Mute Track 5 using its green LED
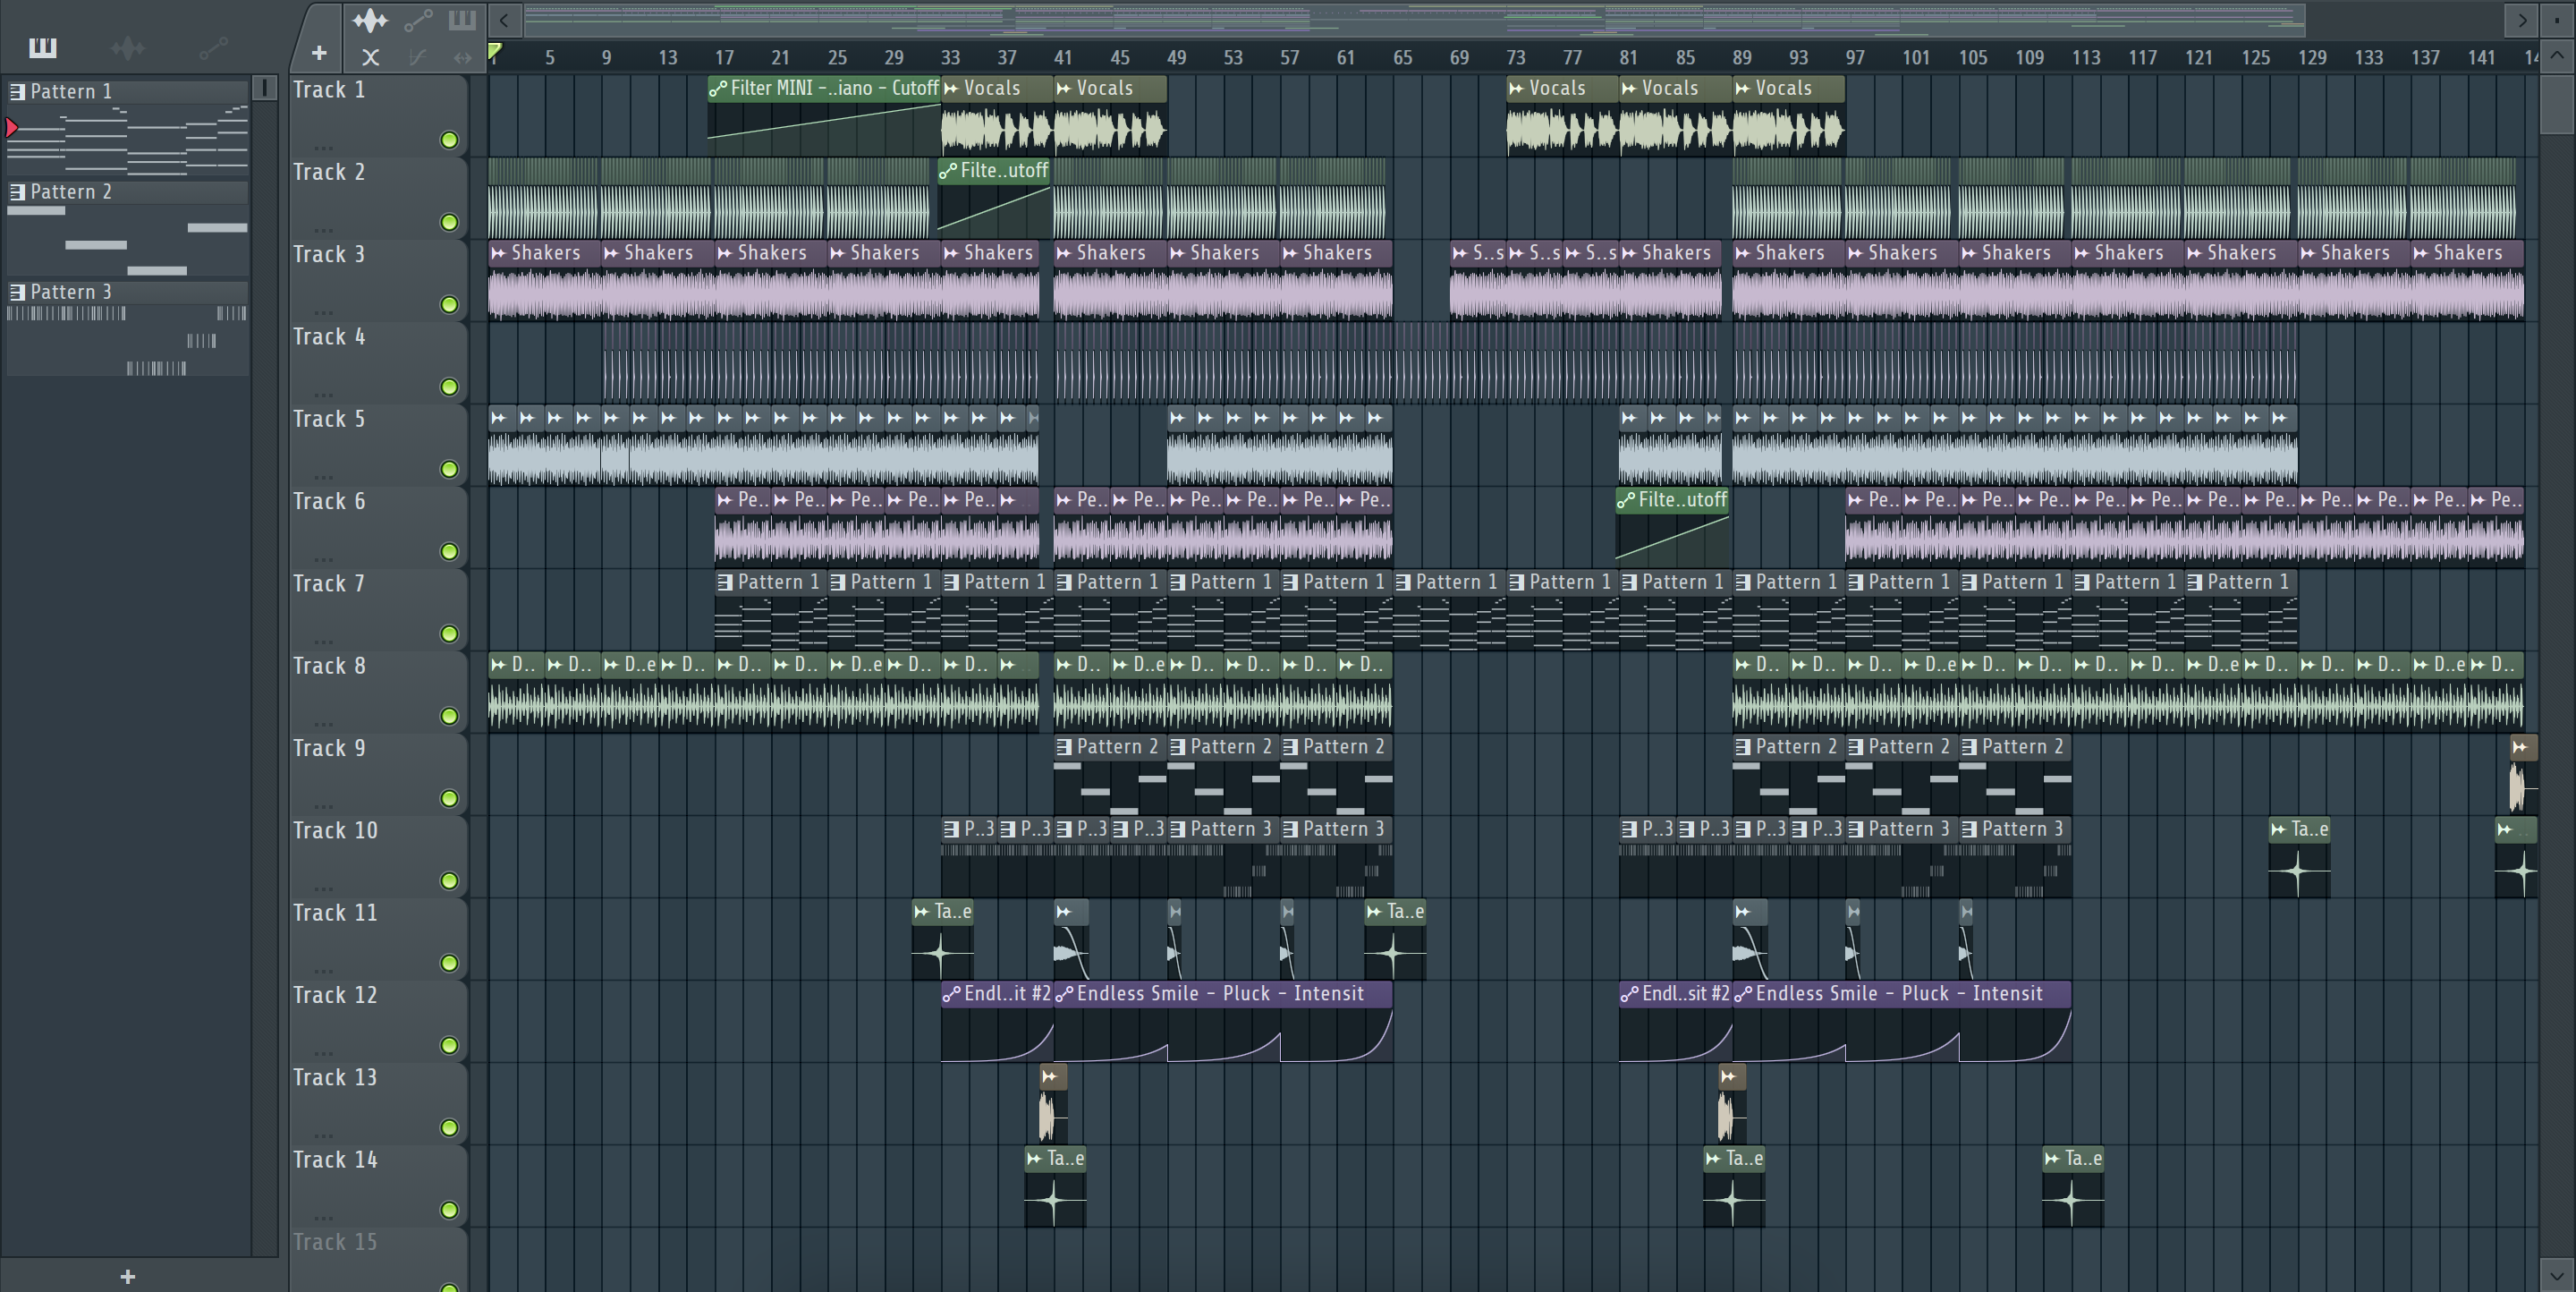 (x=449, y=469)
